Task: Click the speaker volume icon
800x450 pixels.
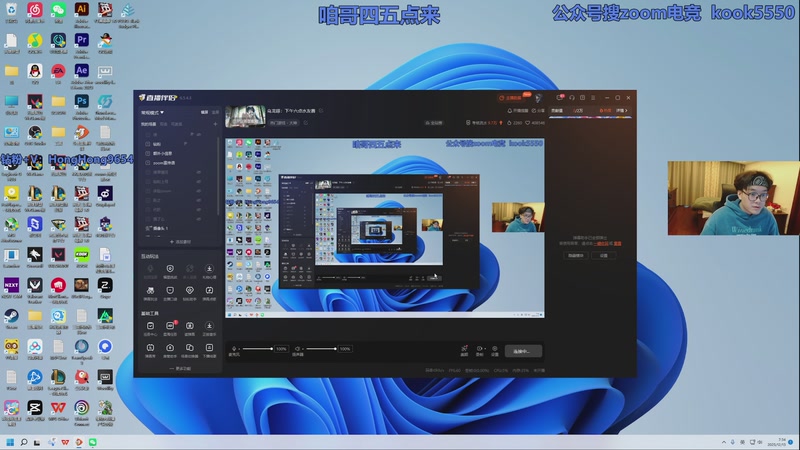Action: point(299,349)
